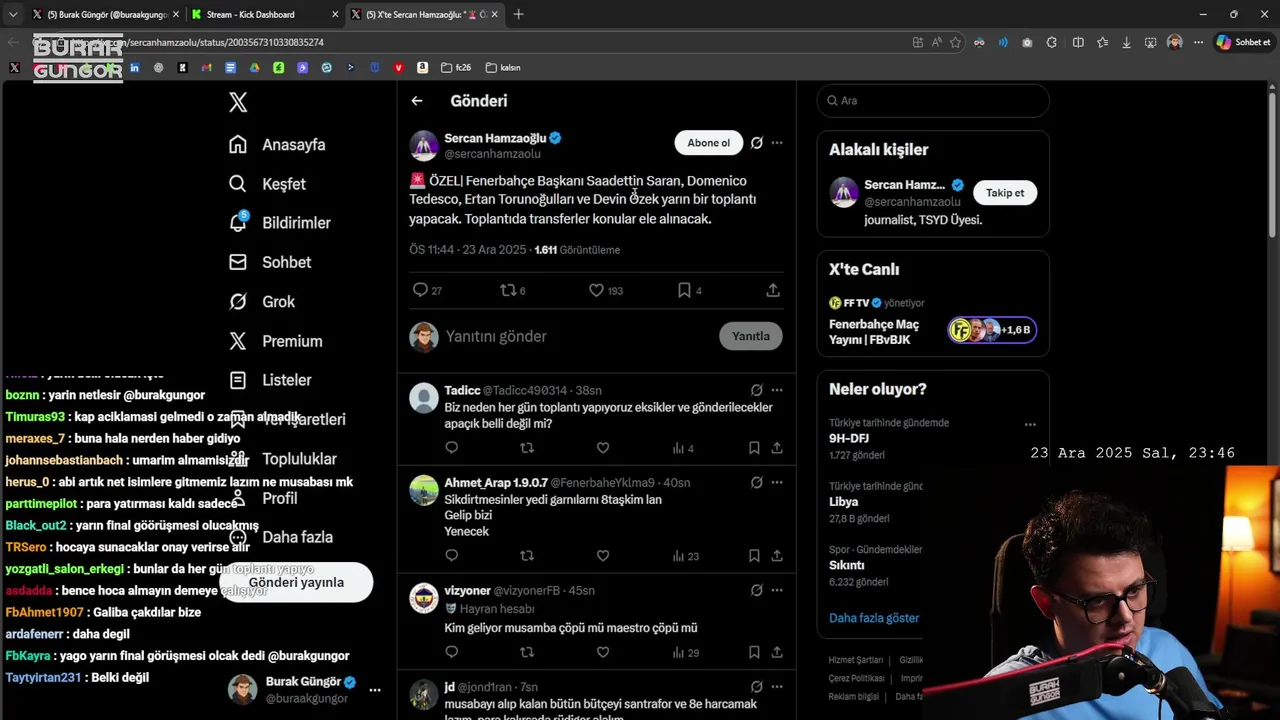This screenshot has width=1280, height=720.
Task: Open the tab search dropdown arrow
Action: coord(12,14)
